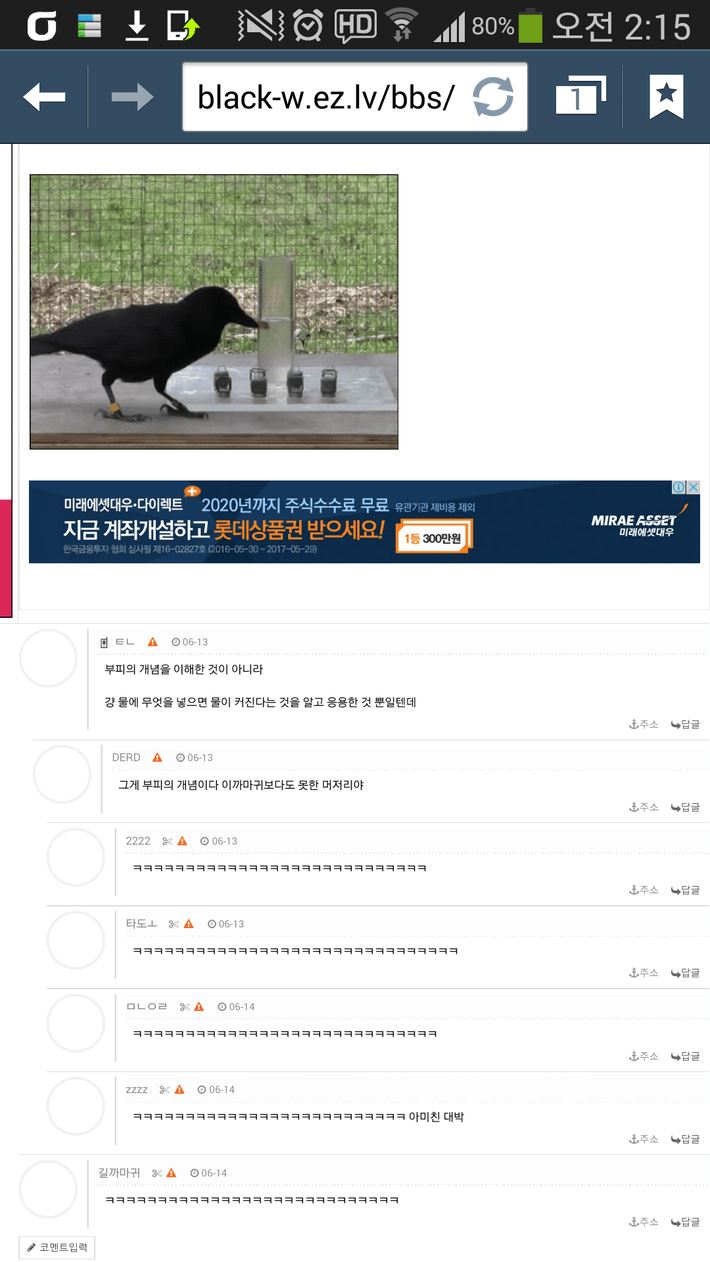The height and width of the screenshot is (1262, 710).
Task: Tap the browser back arrow
Action: (44, 97)
